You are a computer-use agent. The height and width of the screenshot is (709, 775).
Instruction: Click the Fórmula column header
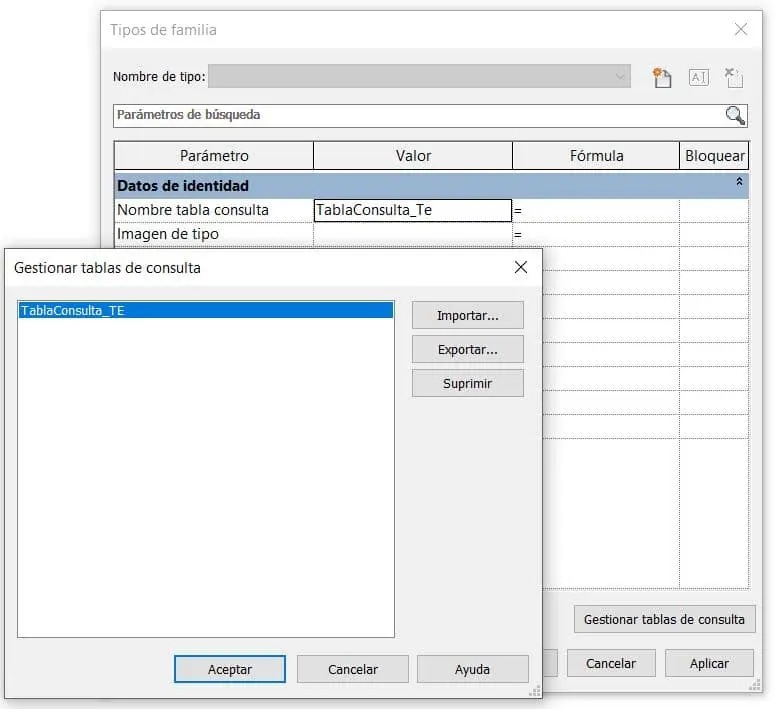tap(596, 156)
